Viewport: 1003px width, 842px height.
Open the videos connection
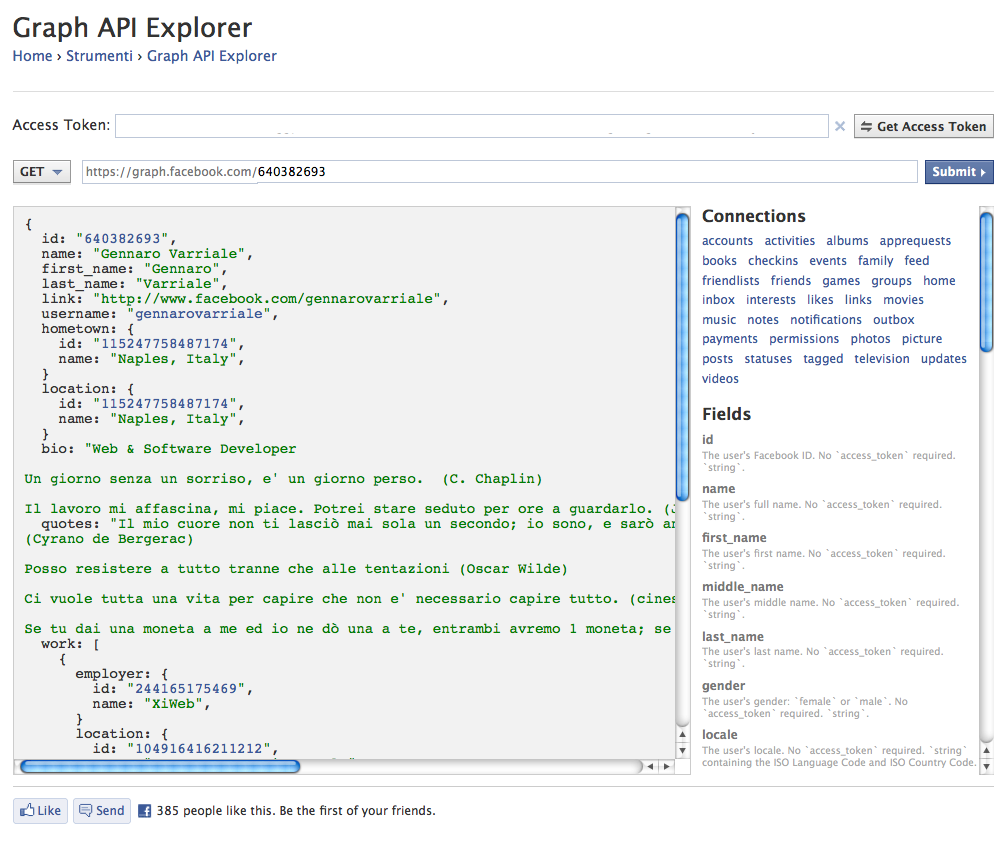[x=720, y=379]
